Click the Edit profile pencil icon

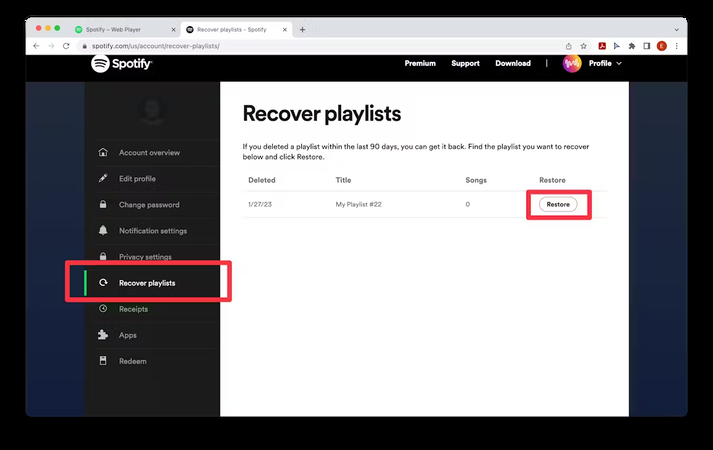(x=103, y=178)
